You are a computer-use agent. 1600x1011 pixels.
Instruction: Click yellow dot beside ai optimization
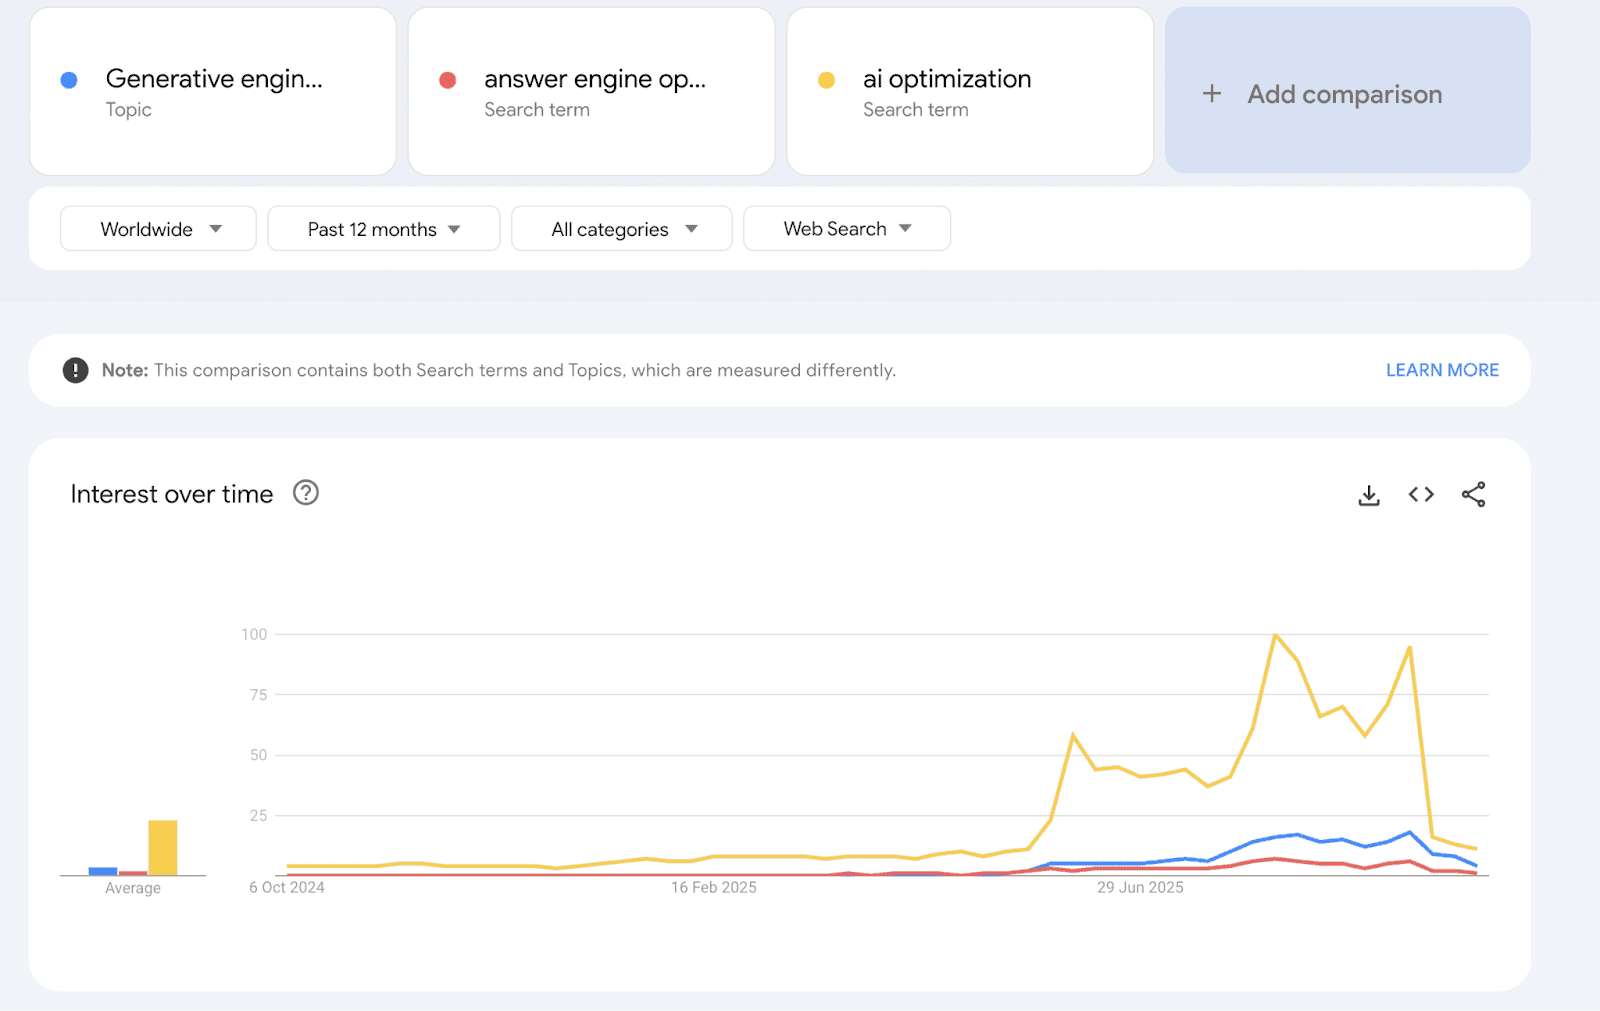click(826, 80)
